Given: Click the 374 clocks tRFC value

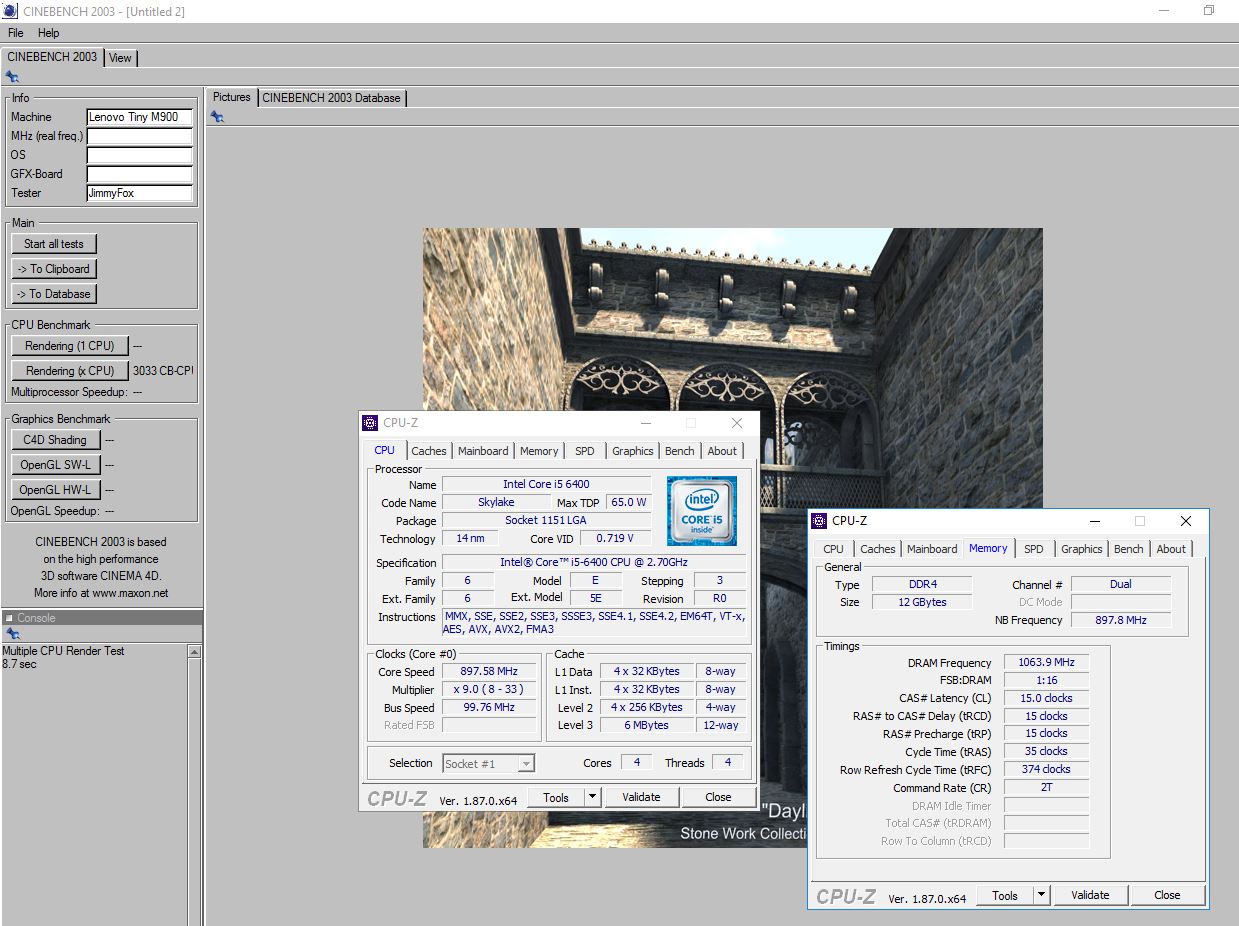Looking at the screenshot, I should pos(1046,770).
